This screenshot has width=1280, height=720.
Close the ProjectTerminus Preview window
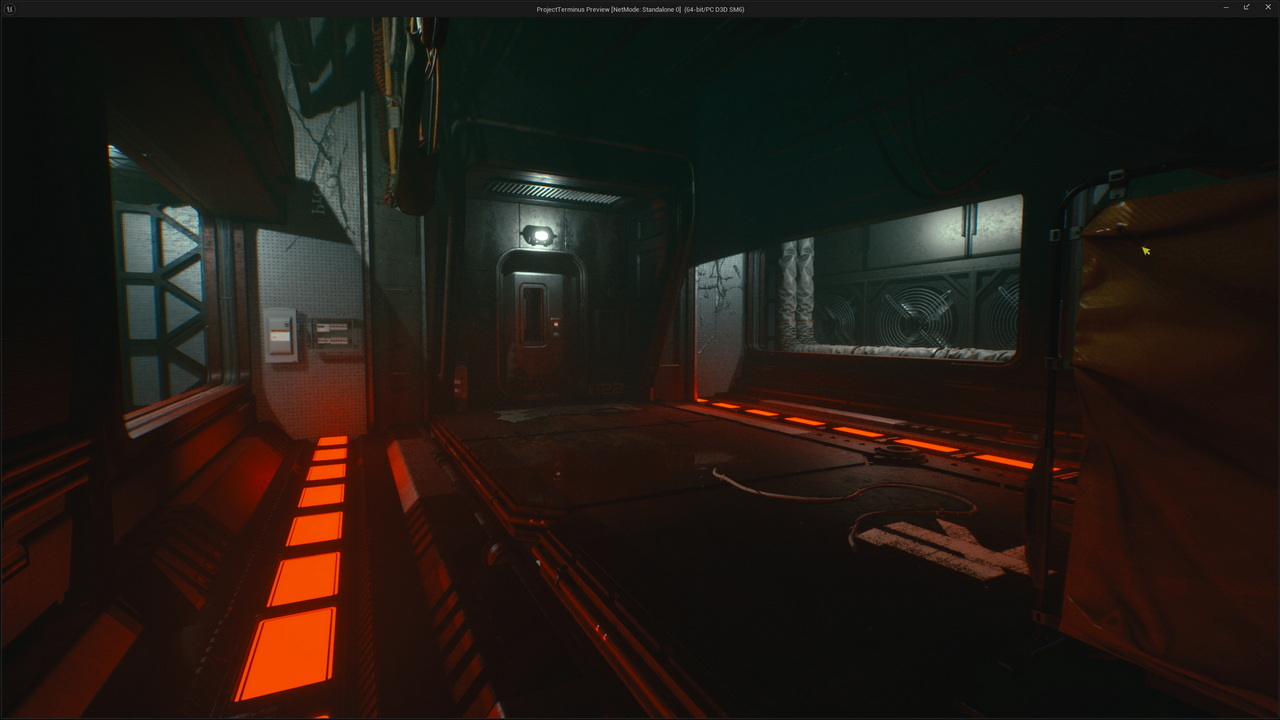pyautogui.click(x=1267, y=8)
